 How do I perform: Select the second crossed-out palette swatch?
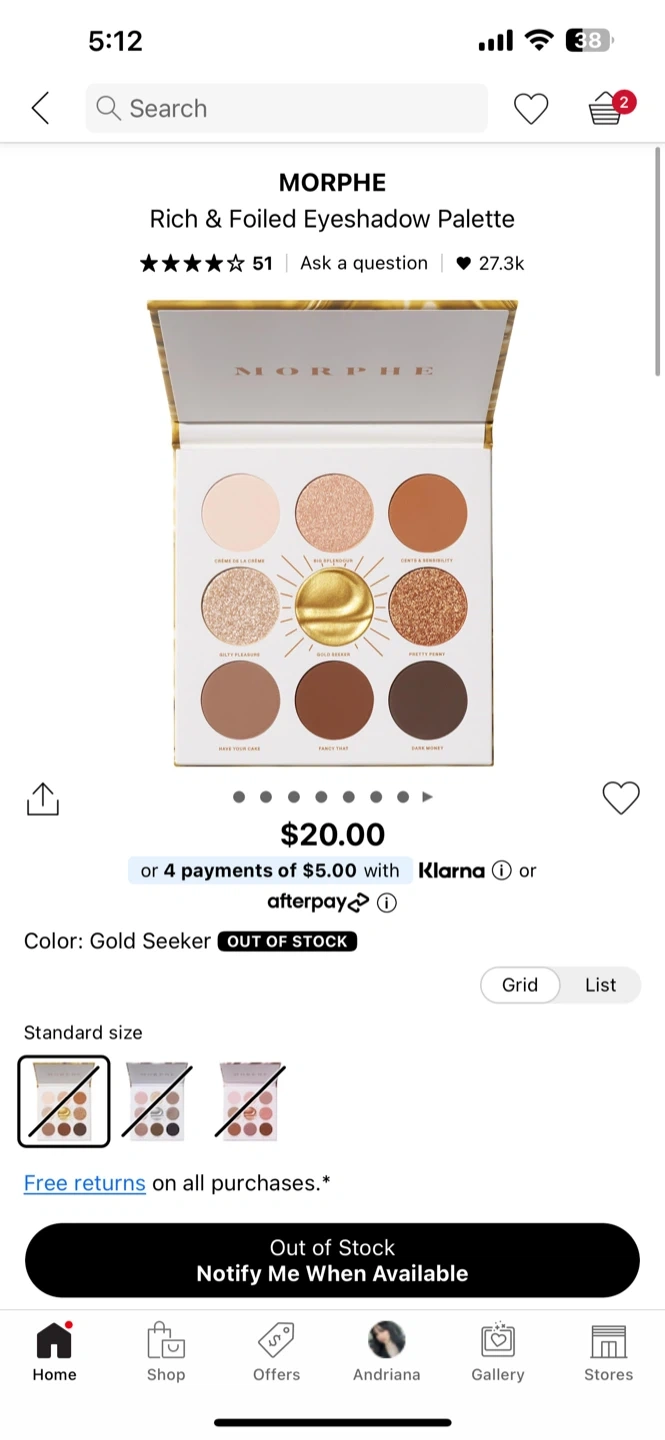(x=158, y=1101)
